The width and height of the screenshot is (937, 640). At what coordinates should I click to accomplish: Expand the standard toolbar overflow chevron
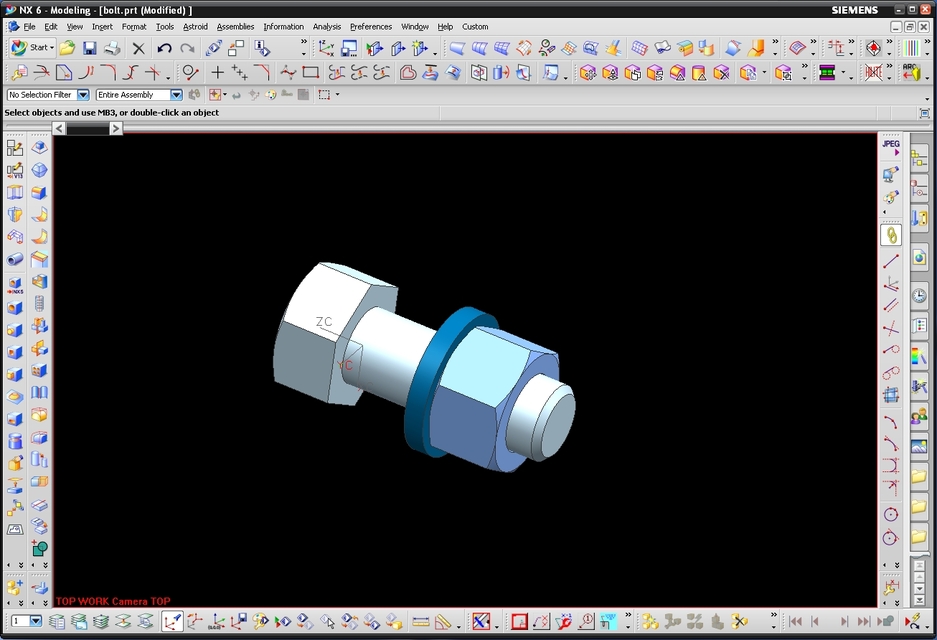(x=304, y=42)
